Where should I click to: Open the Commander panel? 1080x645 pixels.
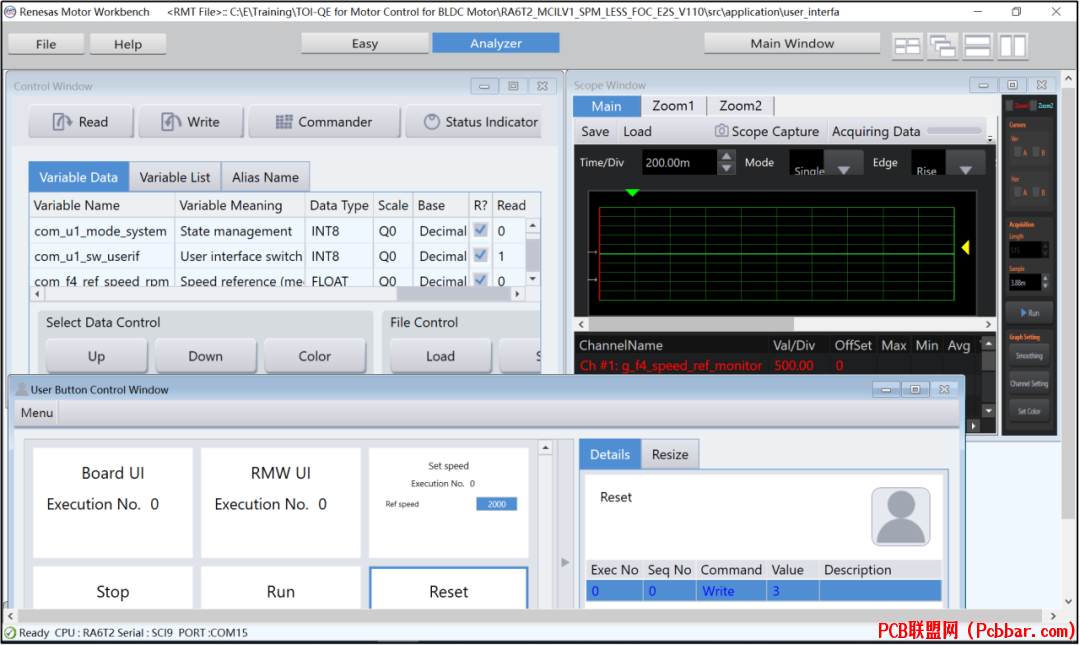(x=324, y=122)
